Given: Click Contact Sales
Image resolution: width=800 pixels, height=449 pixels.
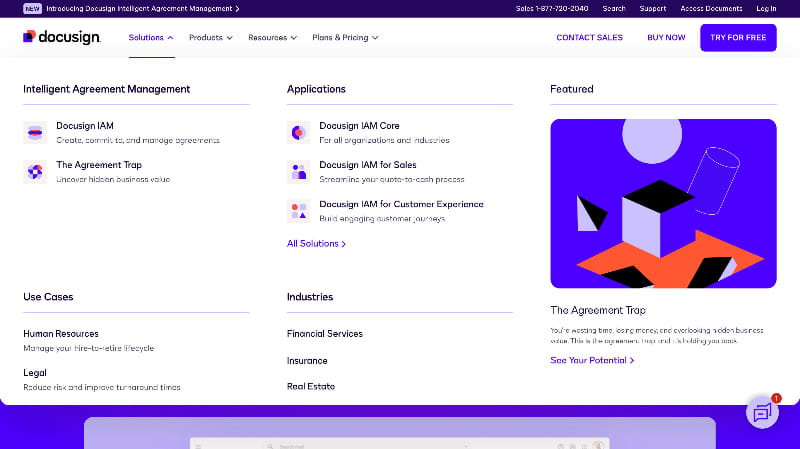Looking at the screenshot, I should 589,38.
